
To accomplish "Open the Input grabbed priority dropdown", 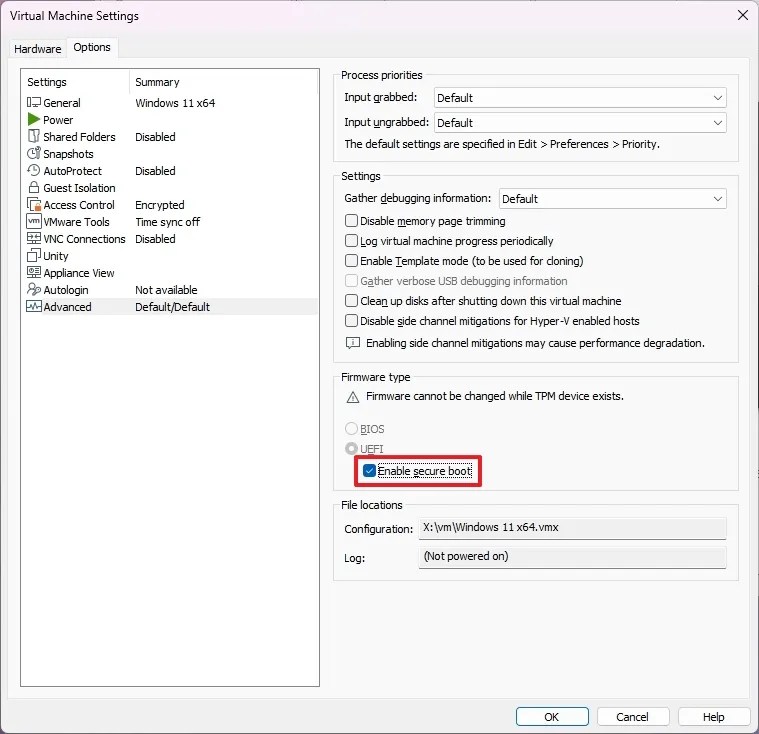I will pos(580,98).
